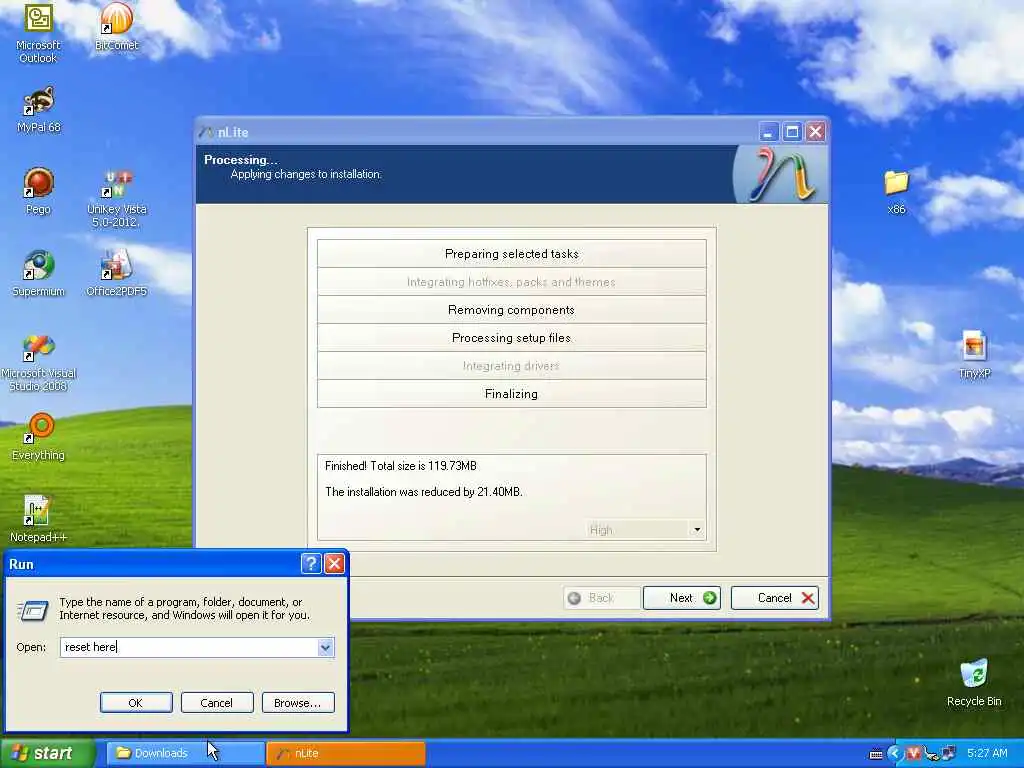
Task: Click the Safely Remove Hardware tray icon
Action: pyautogui.click(x=931, y=754)
